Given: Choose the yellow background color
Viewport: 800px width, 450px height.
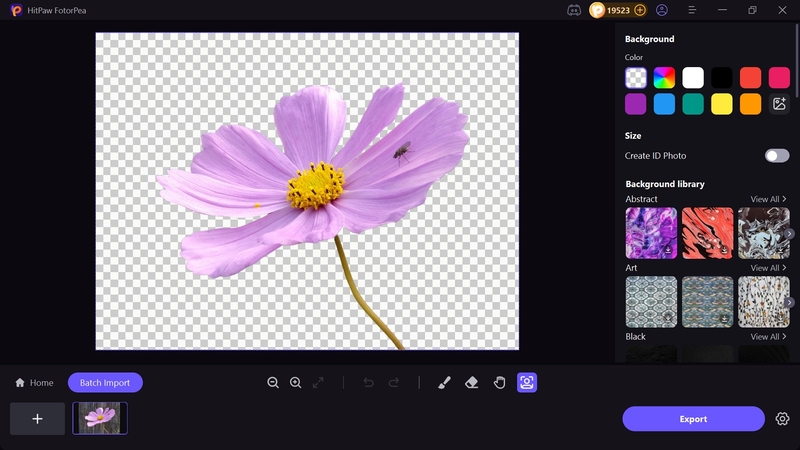Looking at the screenshot, I should tap(721, 104).
